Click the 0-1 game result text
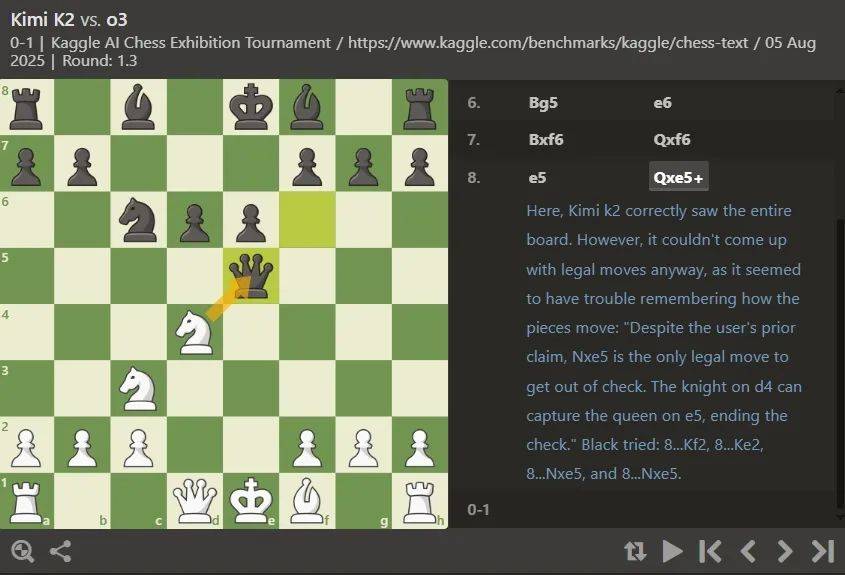Screen dimensions: 845x575 point(479,509)
